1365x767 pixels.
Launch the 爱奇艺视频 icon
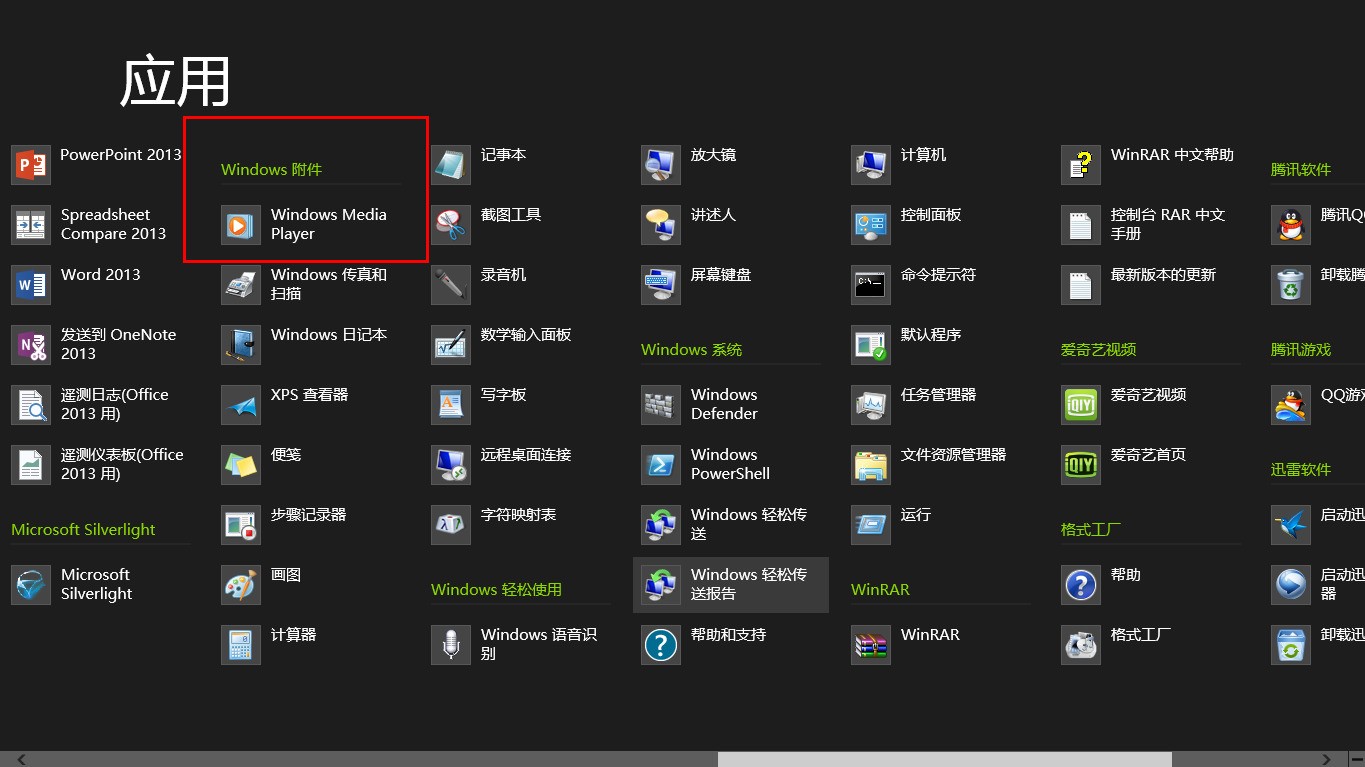pyautogui.click(x=1081, y=405)
